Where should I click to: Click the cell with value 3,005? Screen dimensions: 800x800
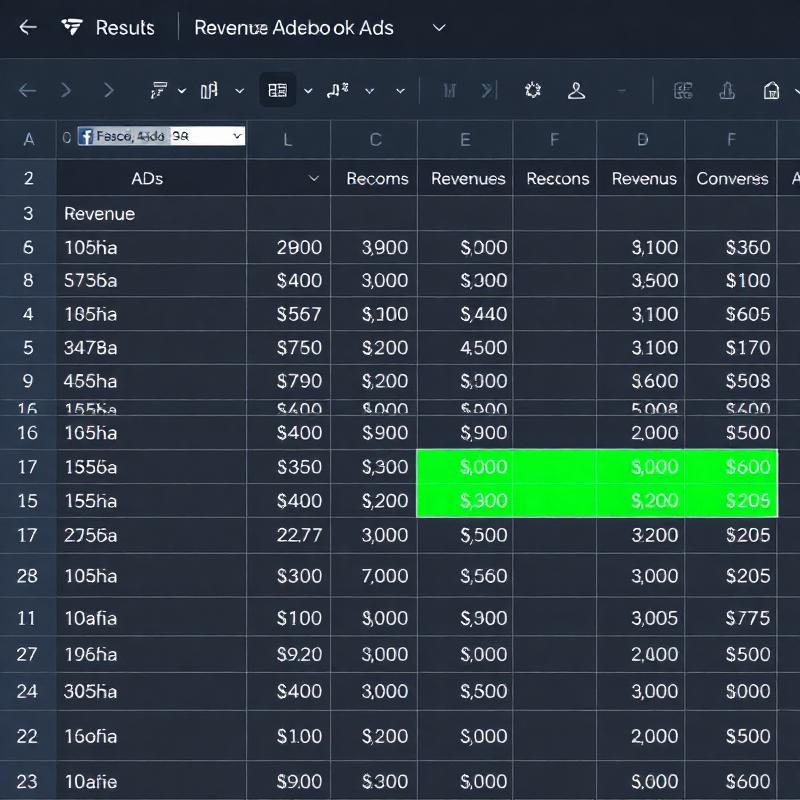click(x=641, y=618)
